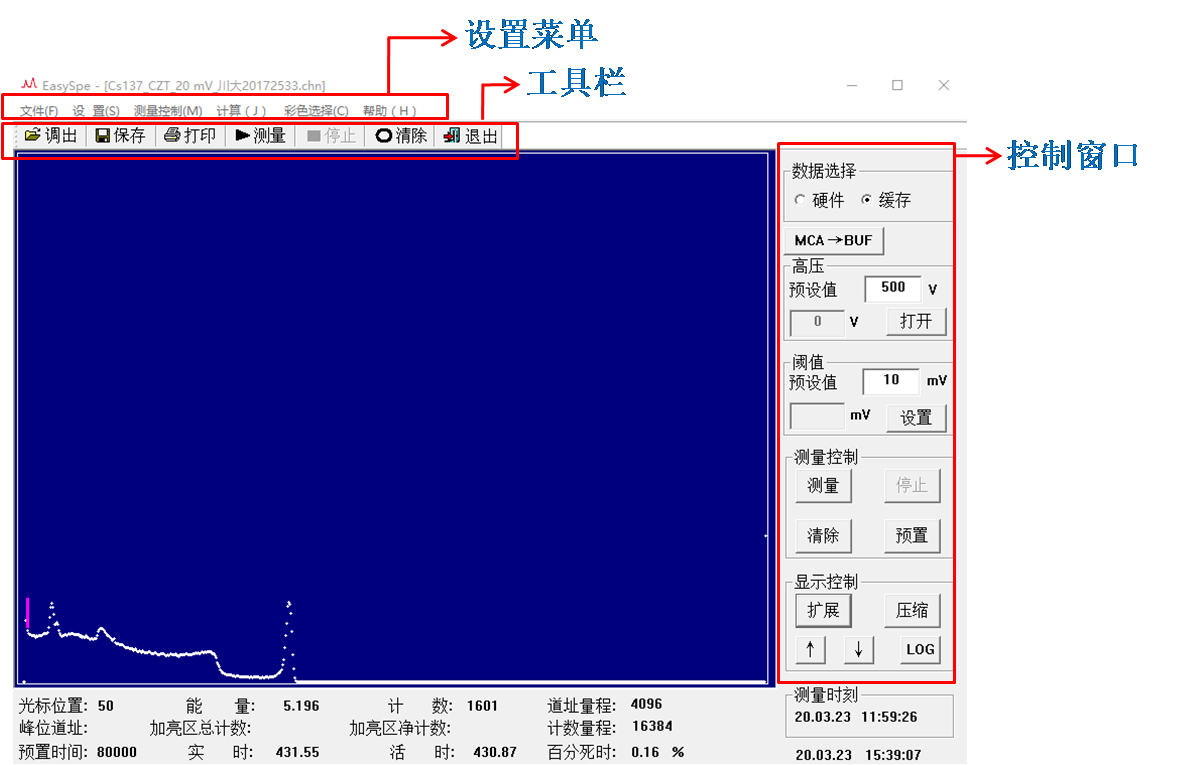Select the 缓存 data source radio button
Viewport: 1178px width, 765px height.
pyautogui.click(x=866, y=200)
